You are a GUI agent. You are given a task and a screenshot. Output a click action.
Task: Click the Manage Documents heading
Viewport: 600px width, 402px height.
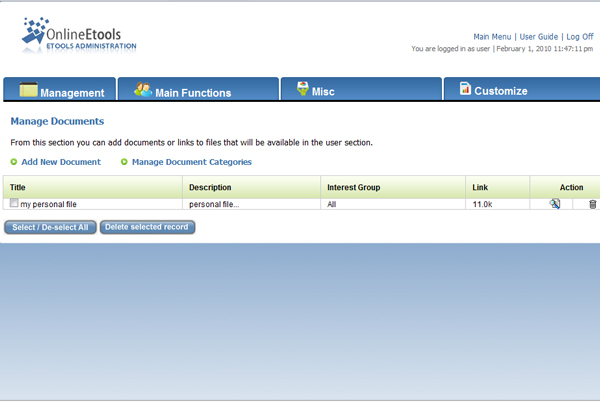(x=57, y=121)
